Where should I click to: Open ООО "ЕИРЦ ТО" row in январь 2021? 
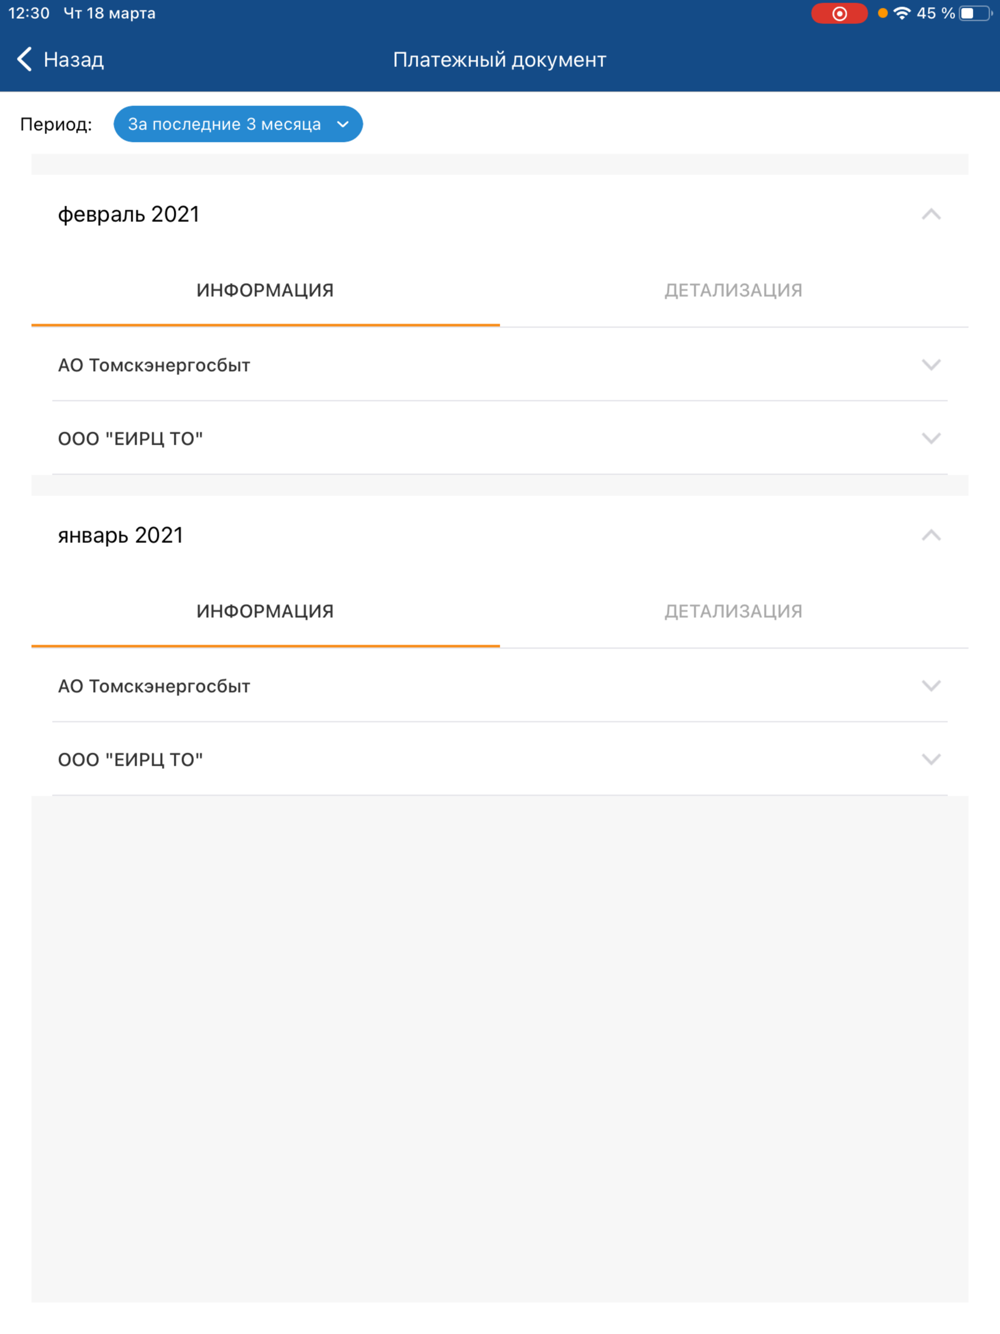(500, 759)
